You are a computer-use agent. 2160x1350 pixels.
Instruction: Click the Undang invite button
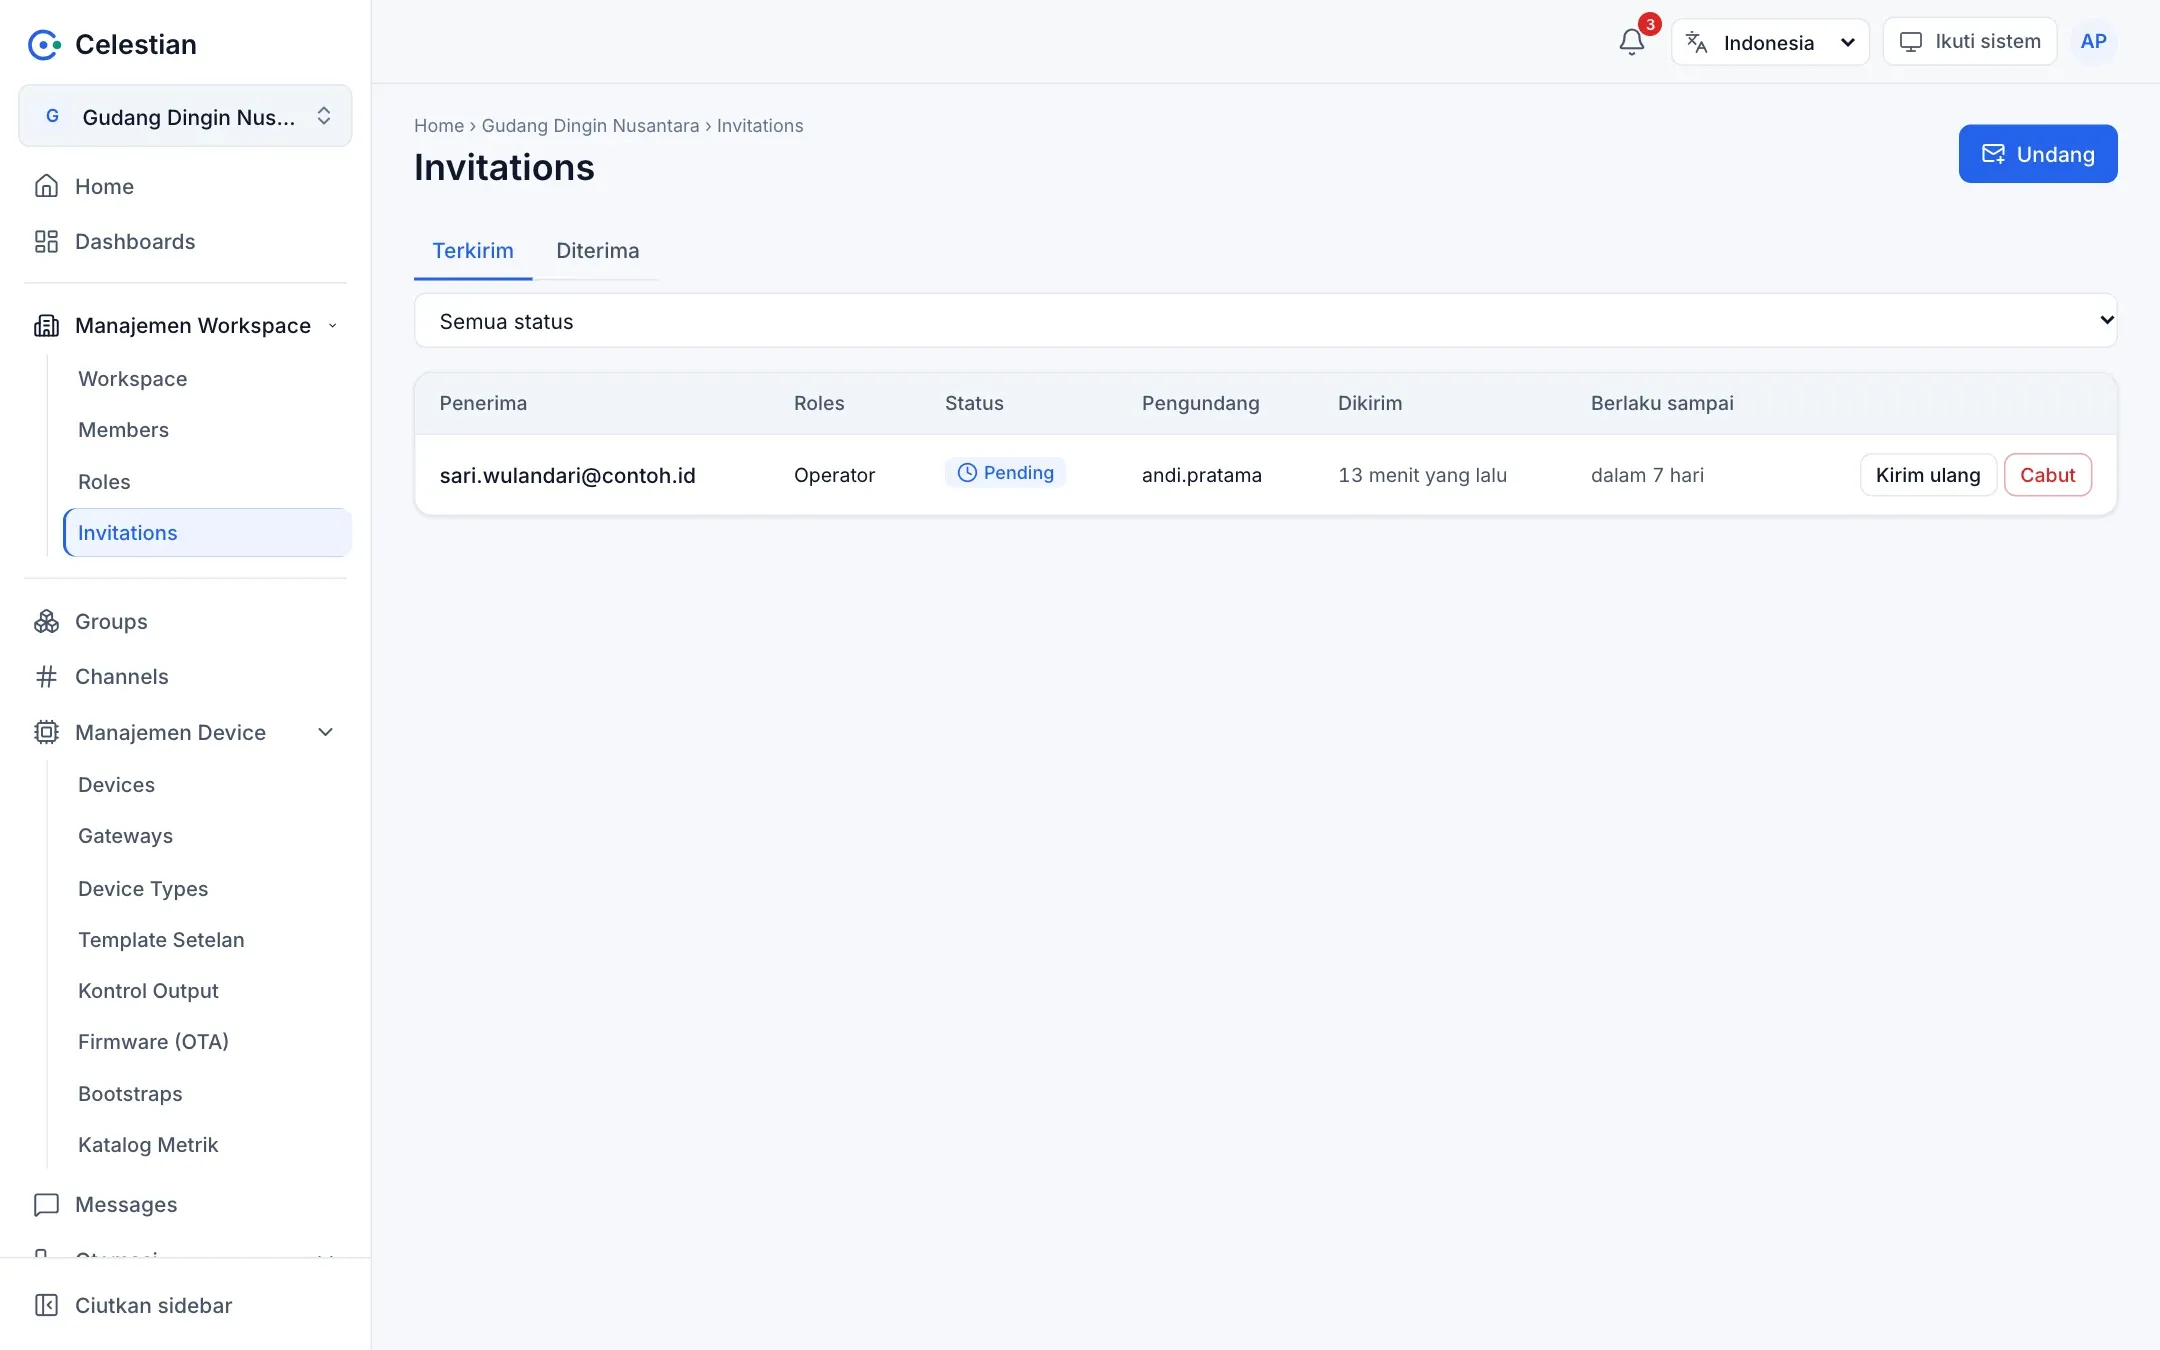[2037, 154]
